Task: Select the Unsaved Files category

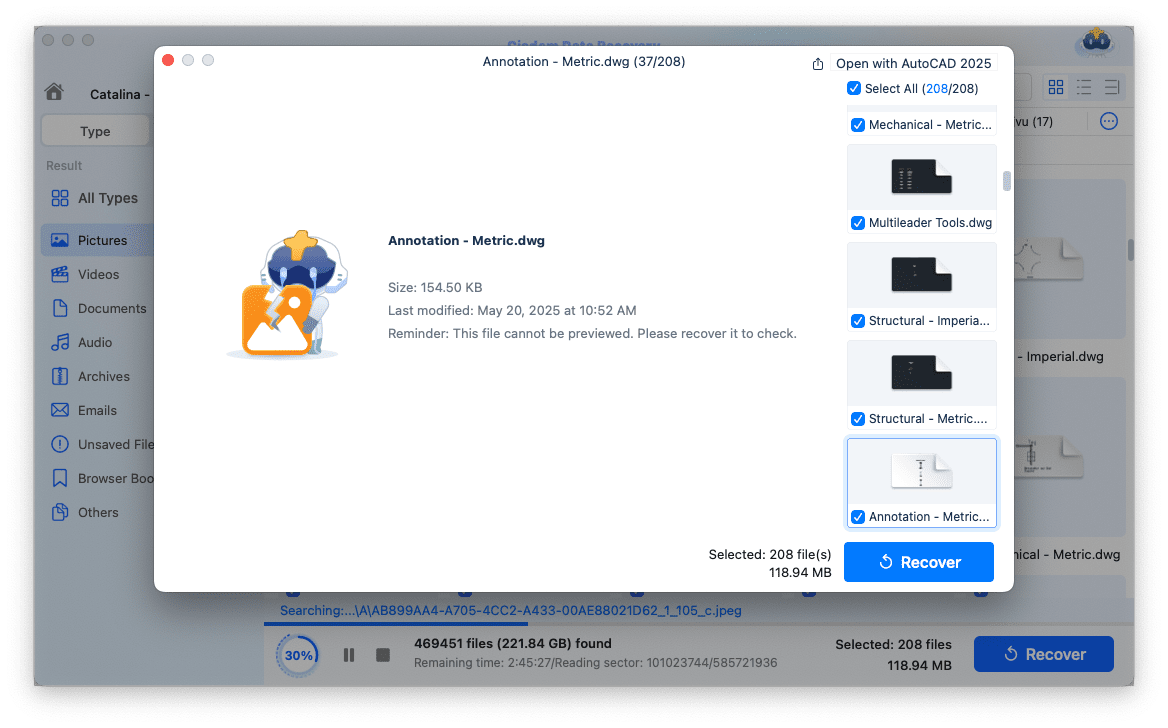Action: (x=110, y=444)
